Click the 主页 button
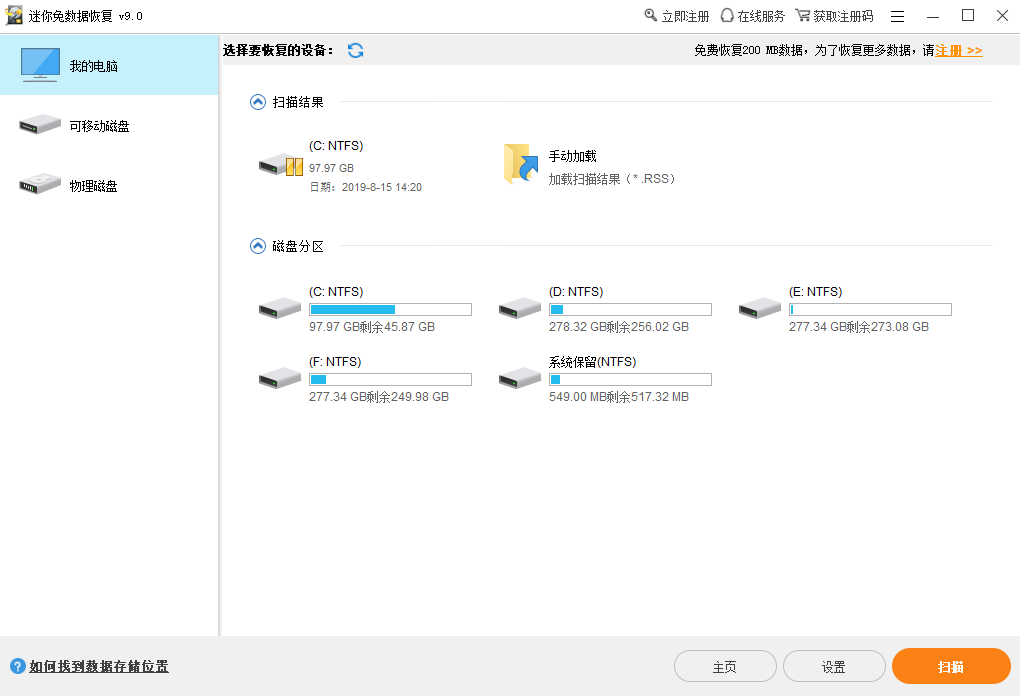Viewport: 1020px width, 696px height. tap(725, 666)
